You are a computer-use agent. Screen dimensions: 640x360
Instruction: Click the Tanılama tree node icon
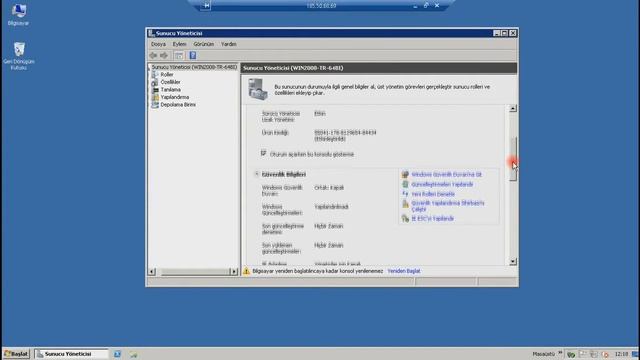click(x=155, y=90)
